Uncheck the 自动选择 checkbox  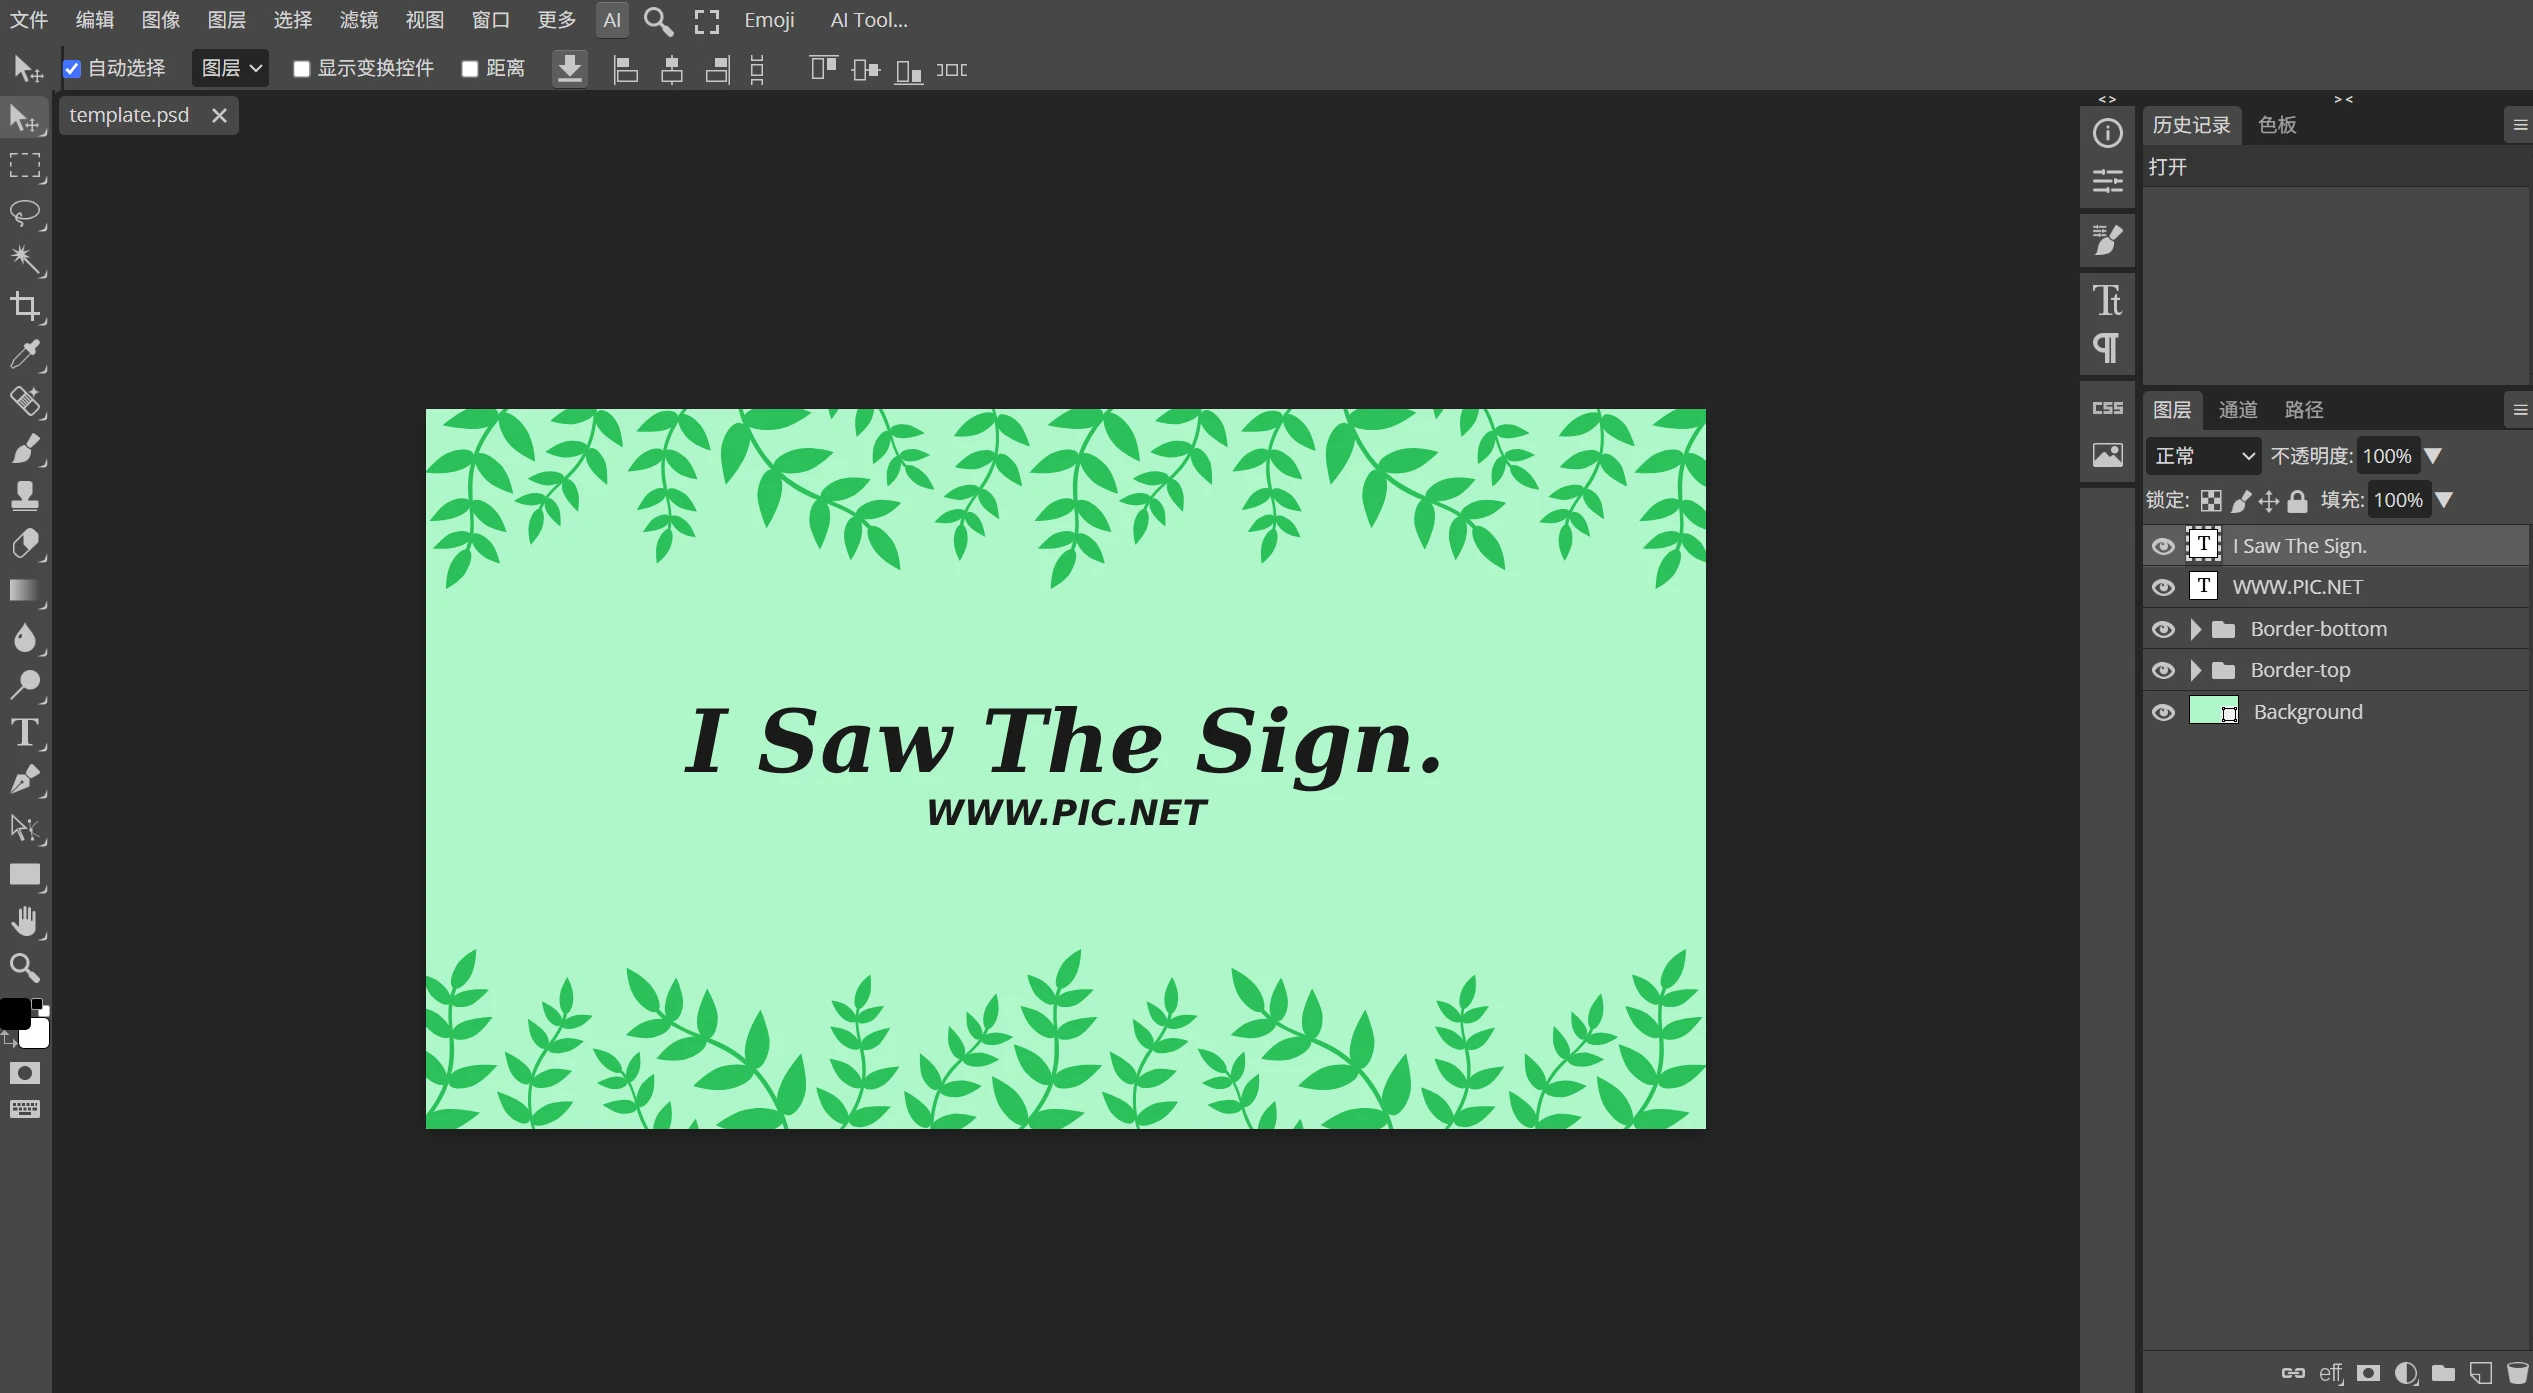72,69
